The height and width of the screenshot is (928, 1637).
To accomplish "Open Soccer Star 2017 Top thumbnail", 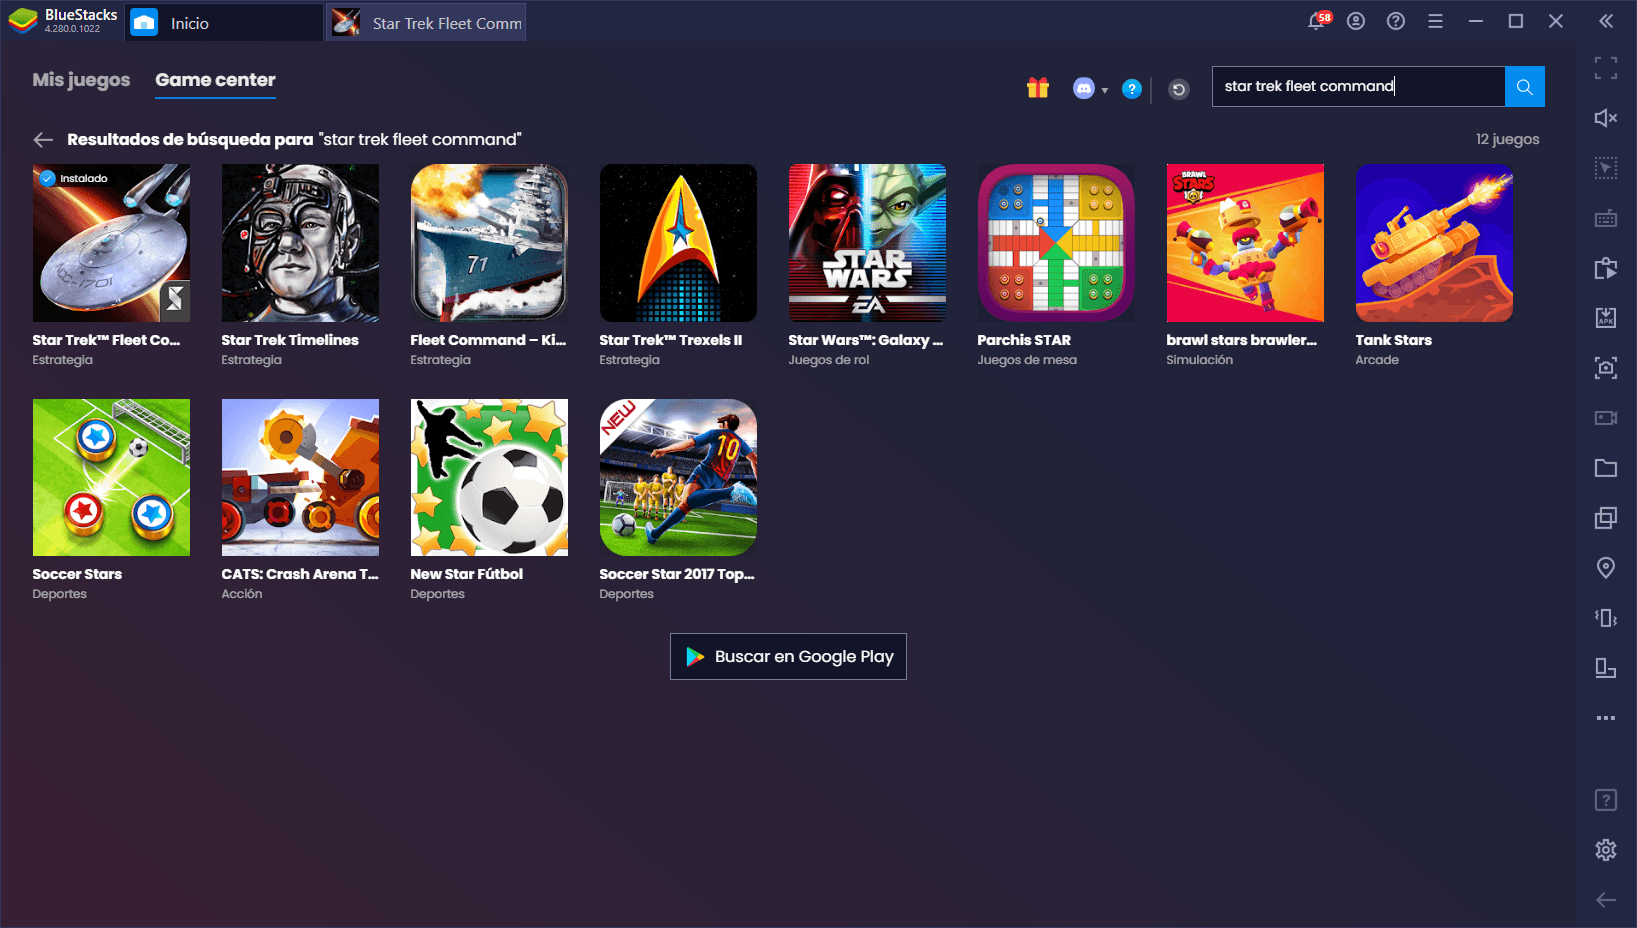I will [678, 477].
